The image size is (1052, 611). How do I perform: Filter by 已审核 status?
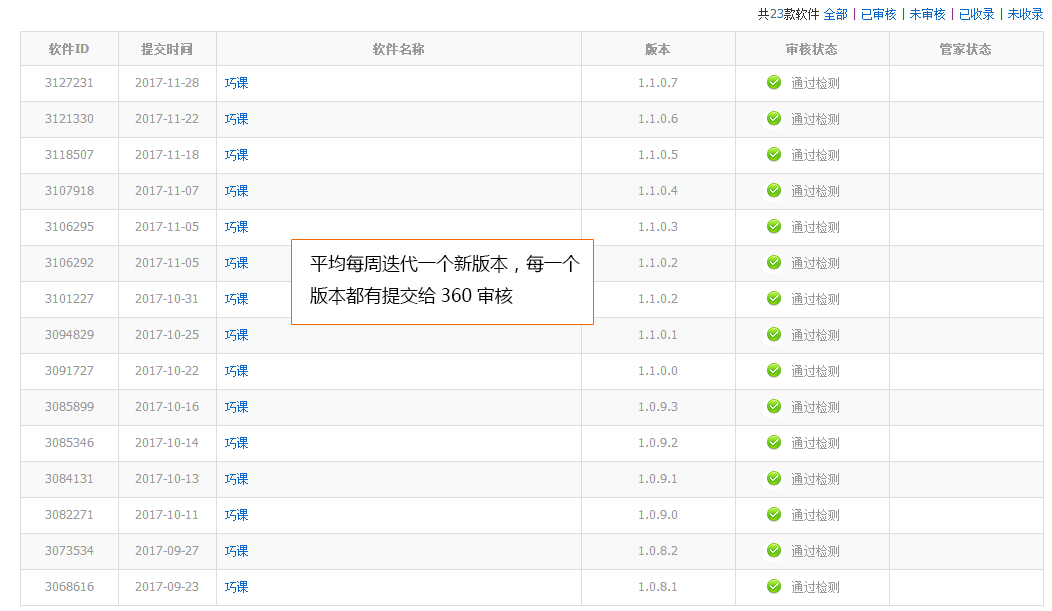pos(878,14)
